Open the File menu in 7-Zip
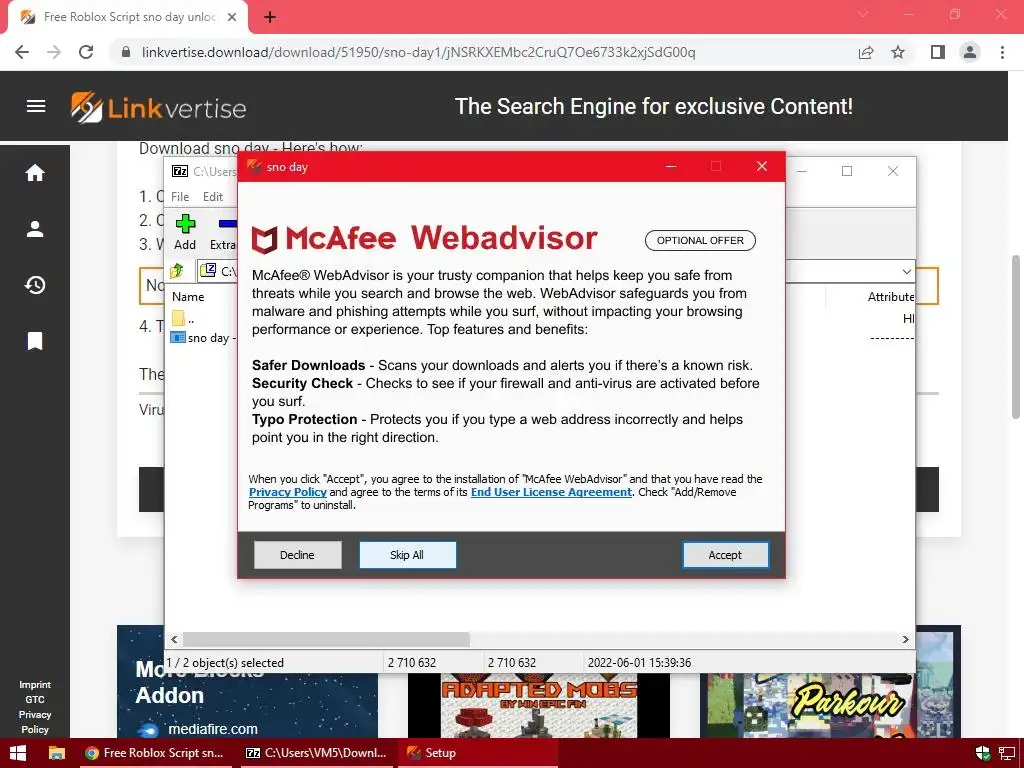This screenshot has height=768, width=1024. tap(180, 197)
